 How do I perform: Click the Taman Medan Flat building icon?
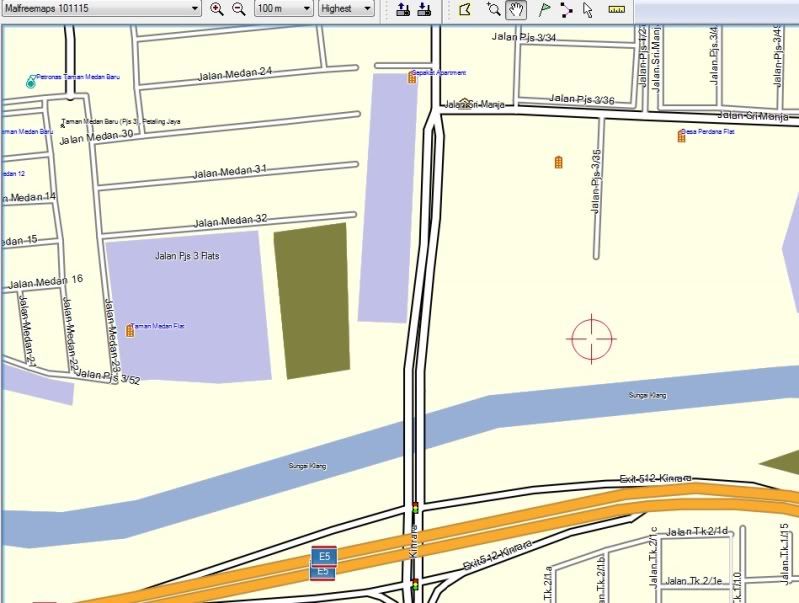(x=130, y=329)
